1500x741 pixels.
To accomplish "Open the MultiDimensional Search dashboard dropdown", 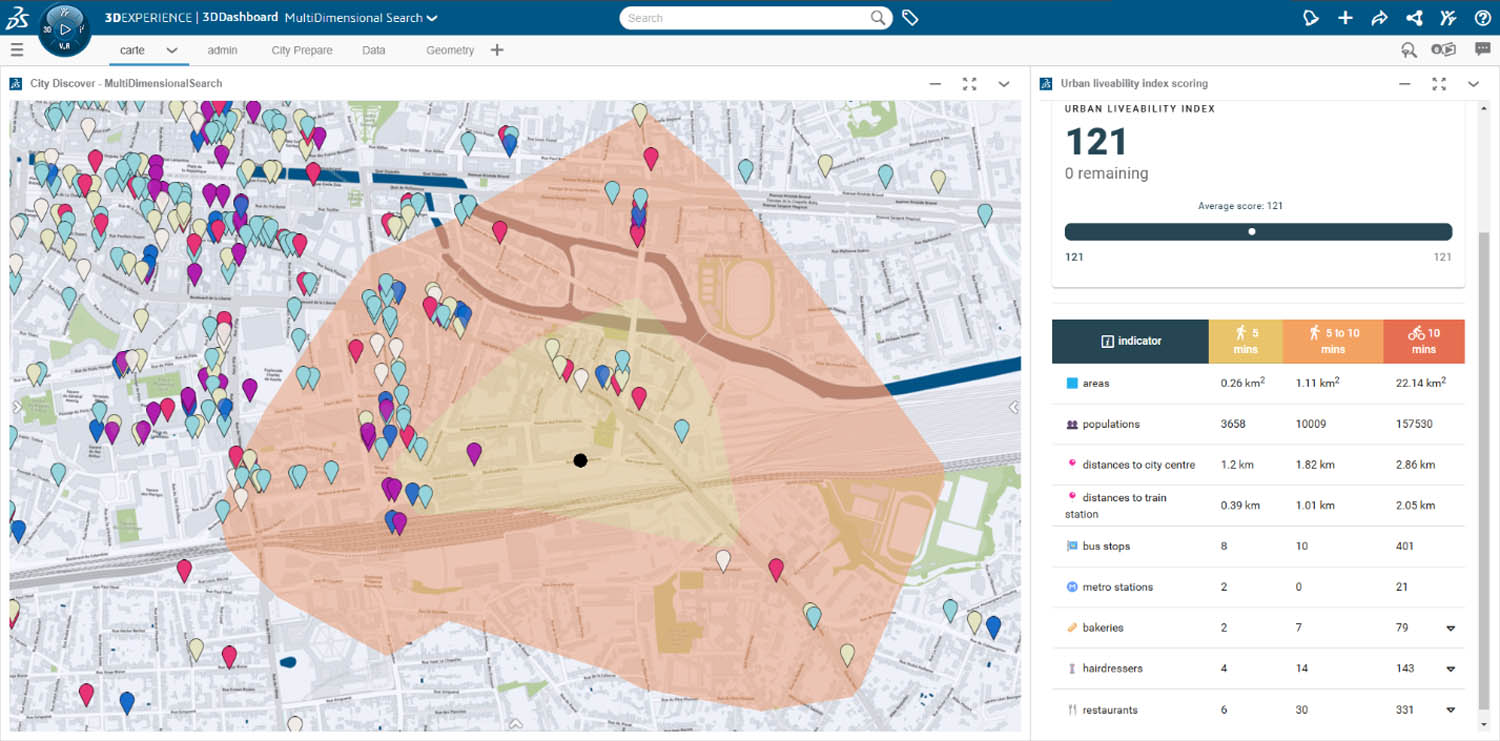I will click(x=432, y=18).
